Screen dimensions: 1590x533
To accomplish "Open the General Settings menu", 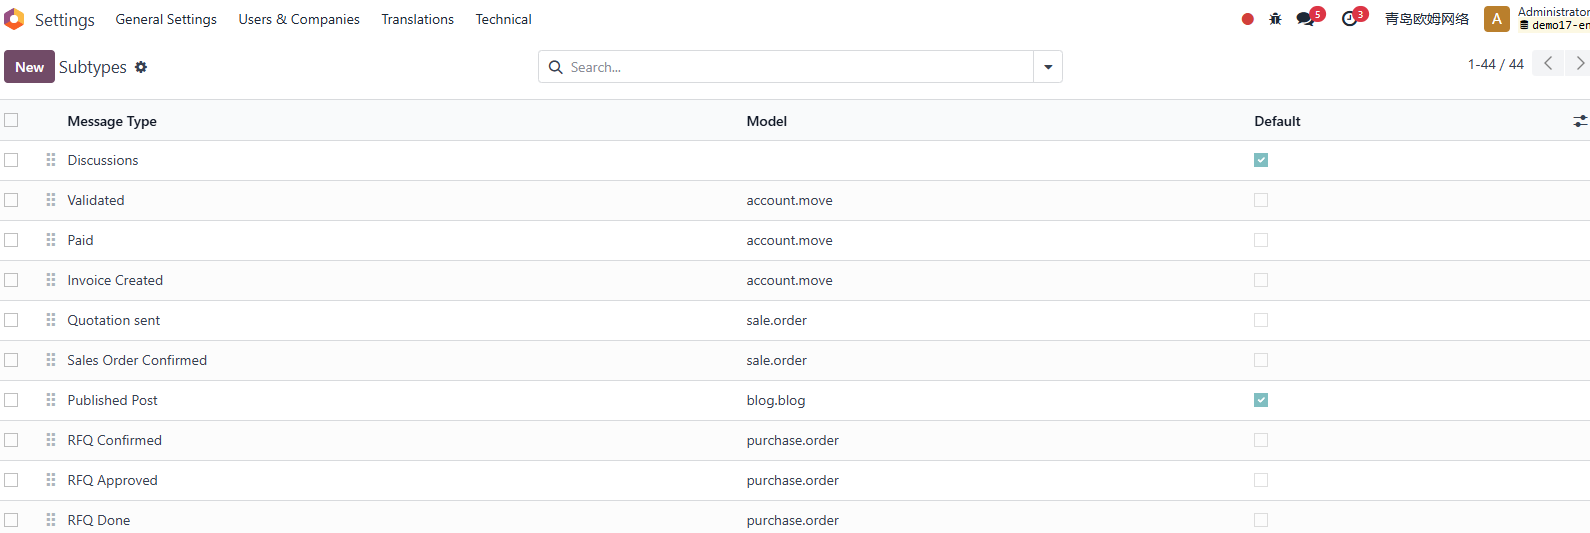I will coord(166,19).
